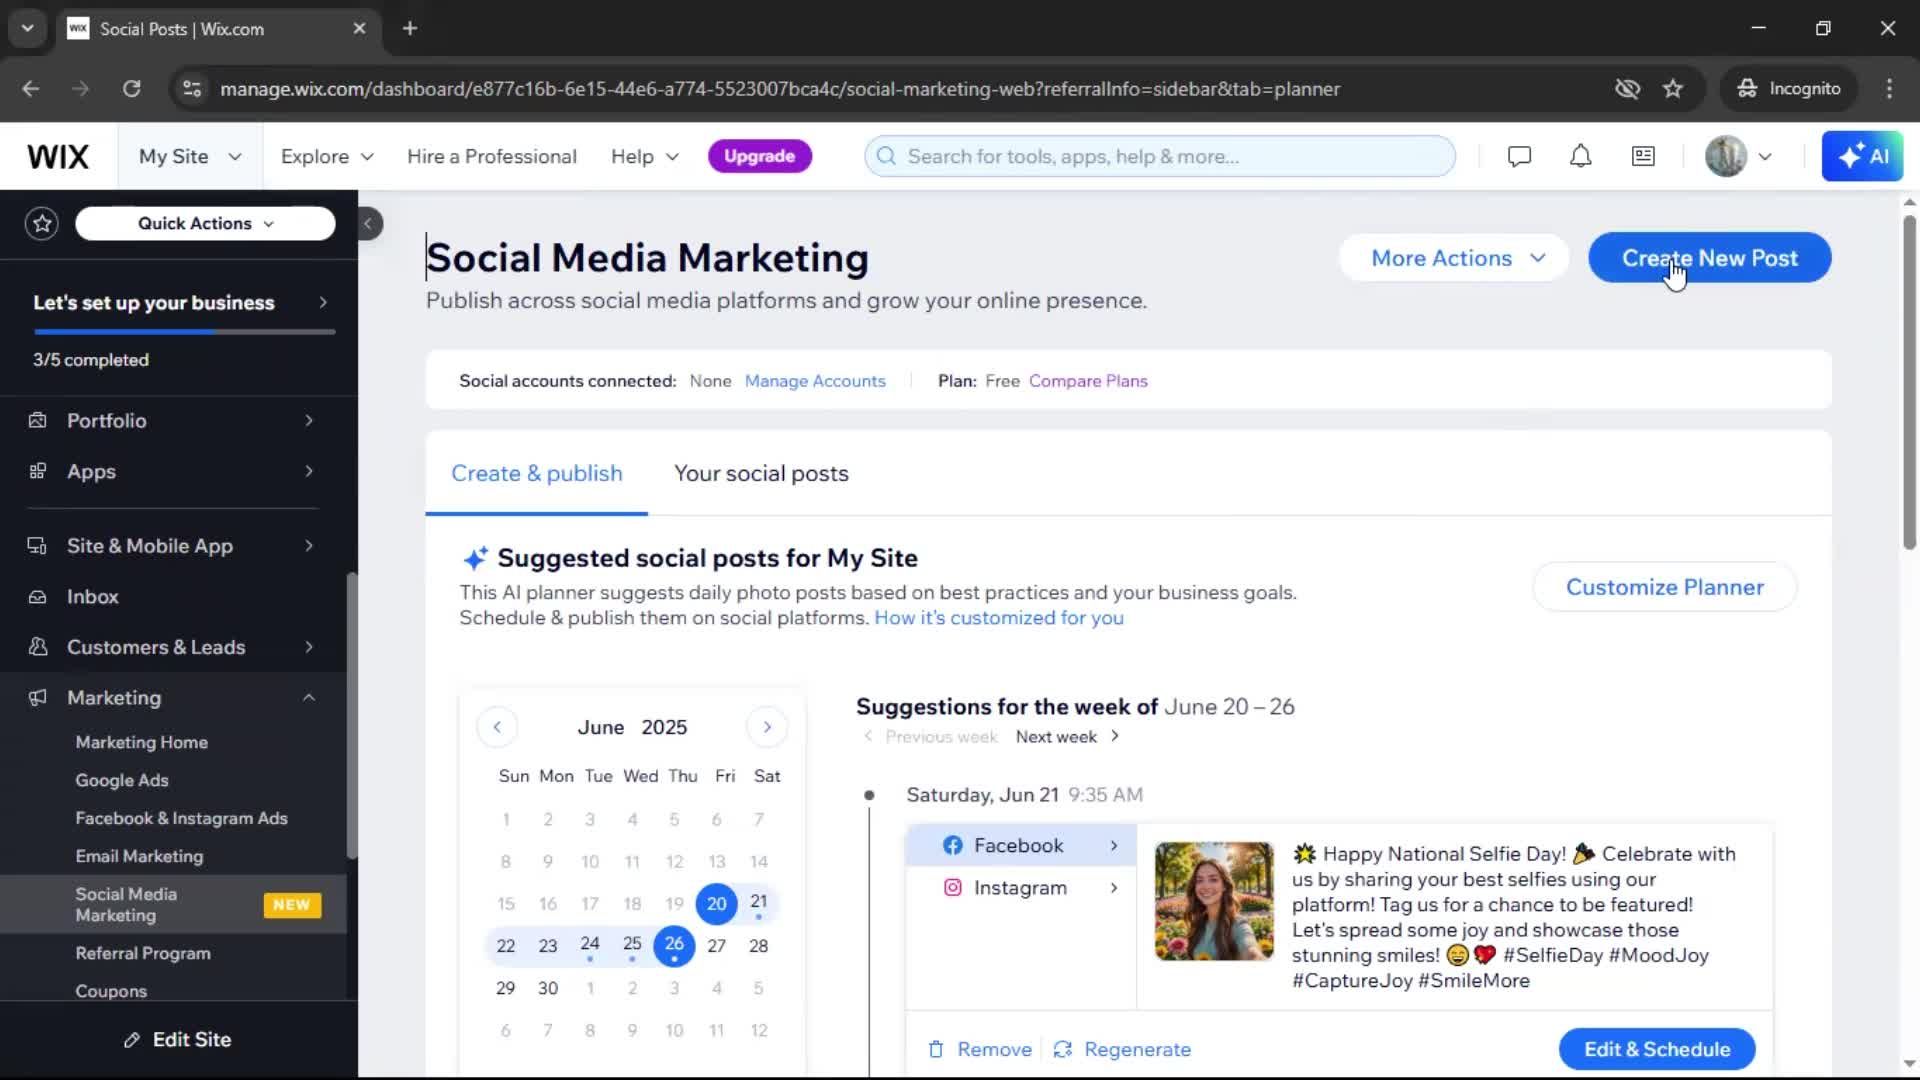This screenshot has width=1920, height=1080.
Task: Open Email Marketing in the sidebar
Action: coord(139,856)
